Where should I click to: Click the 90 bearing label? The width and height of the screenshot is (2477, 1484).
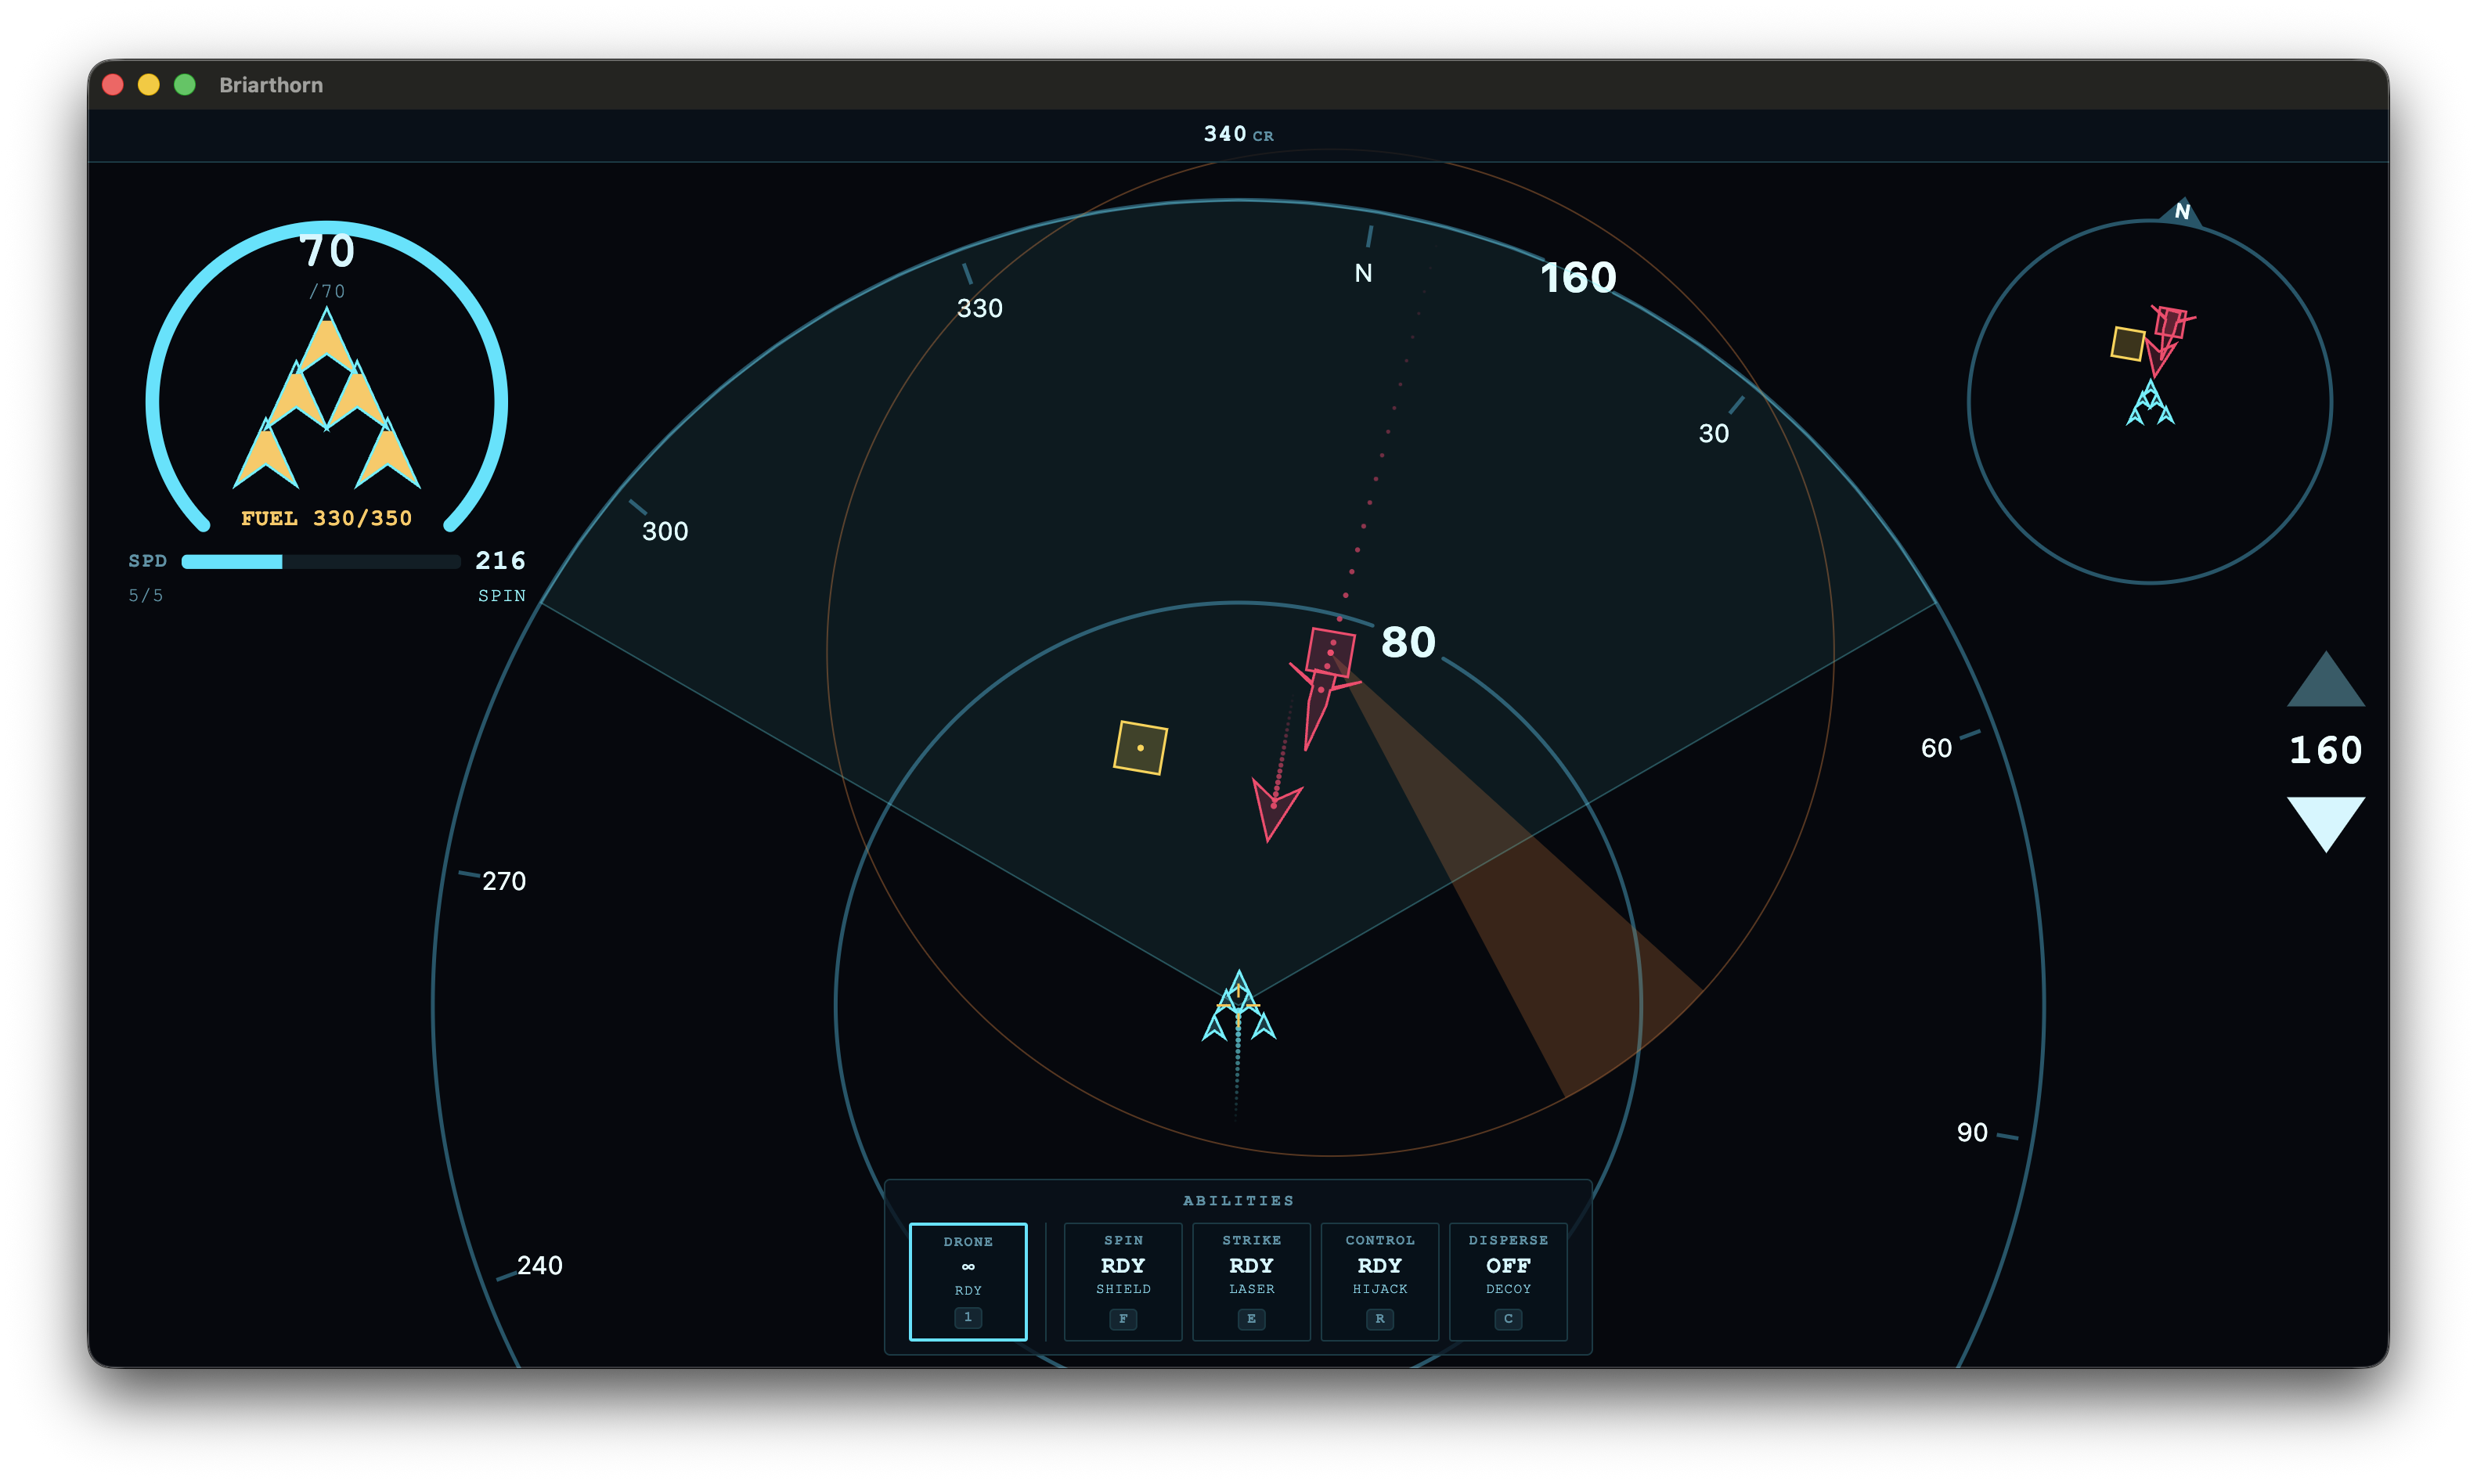(x=1971, y=1132)
